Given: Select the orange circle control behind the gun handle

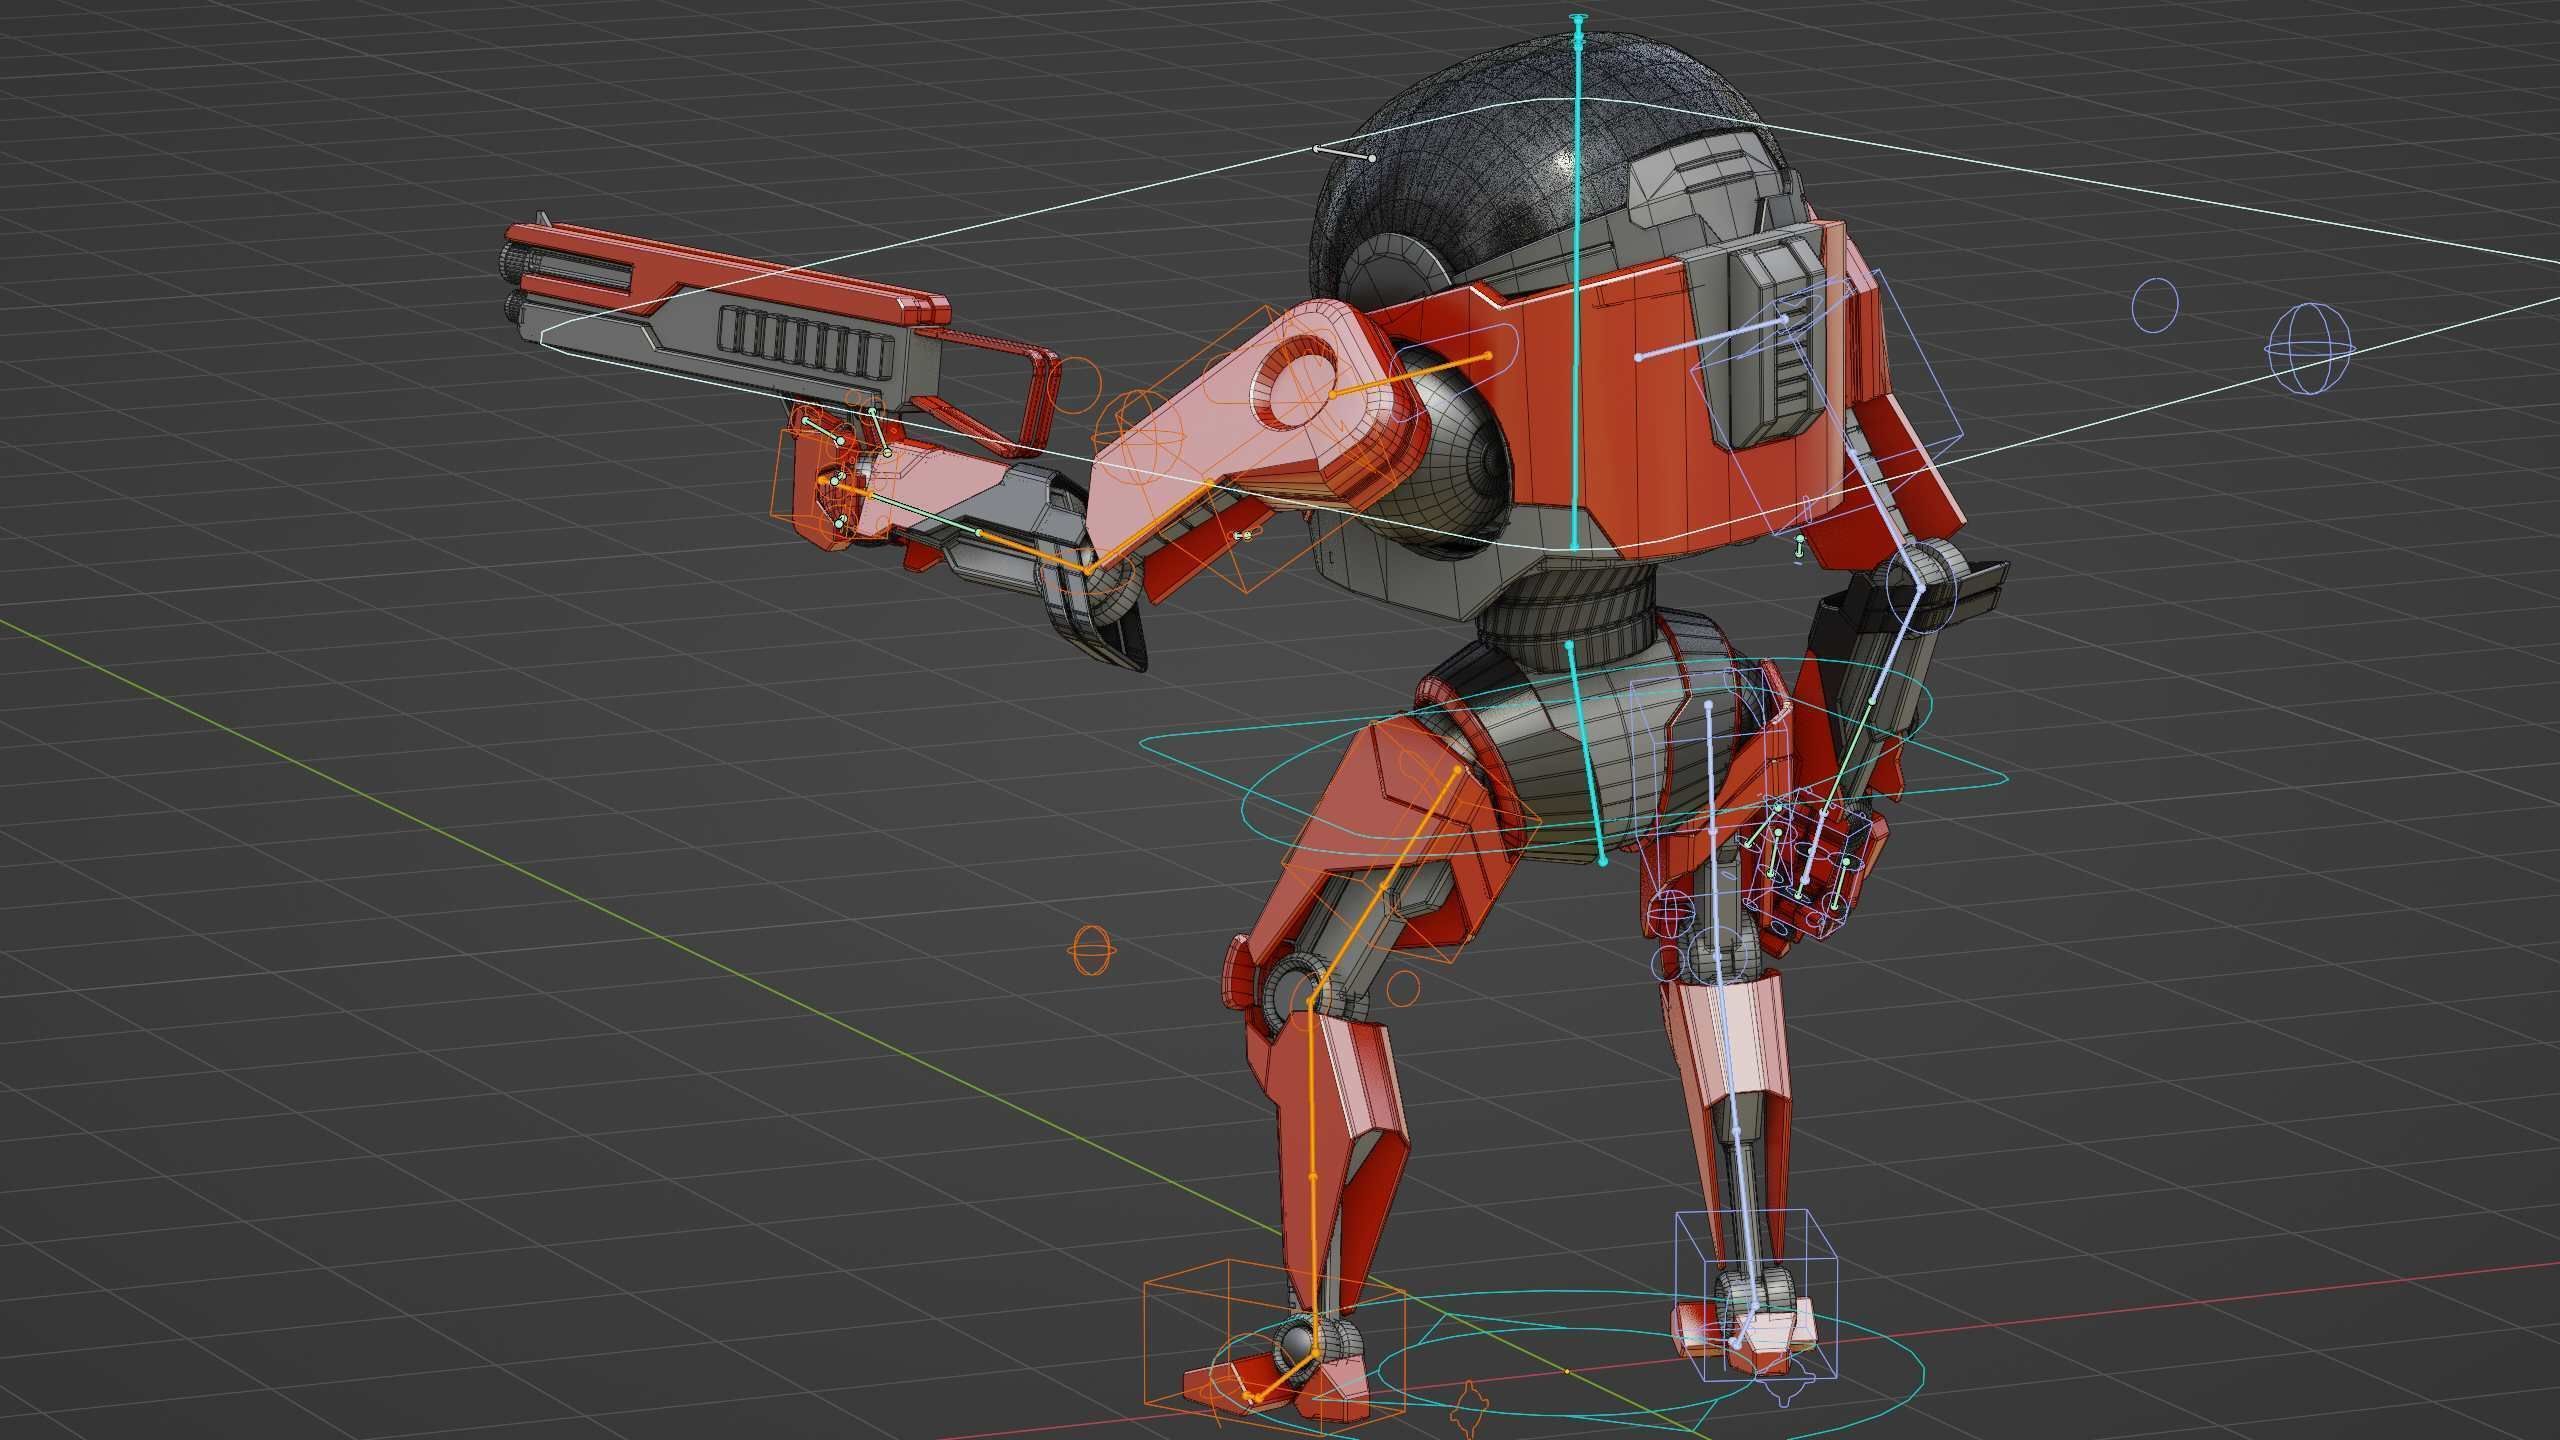Looking at the screenshot, I should click(1076, 386).
